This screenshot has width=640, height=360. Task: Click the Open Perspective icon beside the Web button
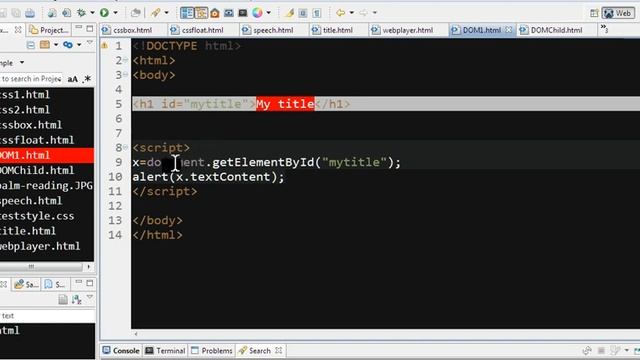point(594,13)
